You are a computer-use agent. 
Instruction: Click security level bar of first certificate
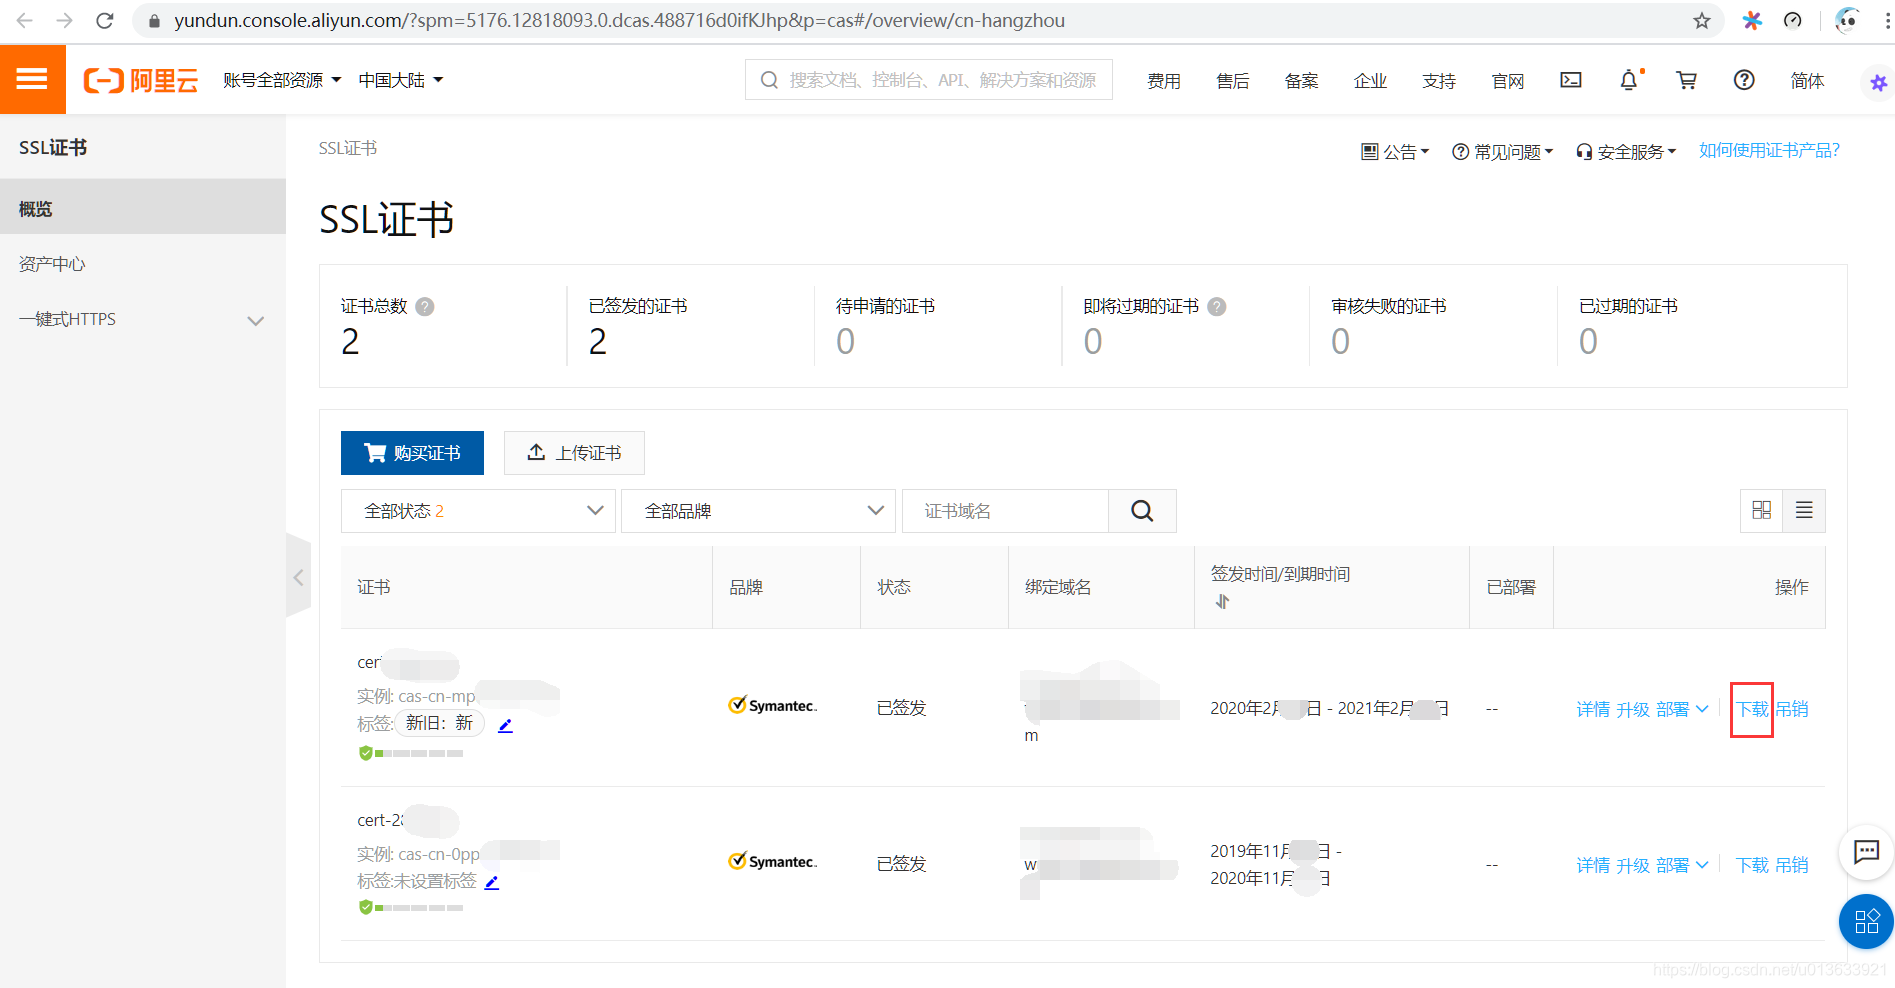point(411,753)
